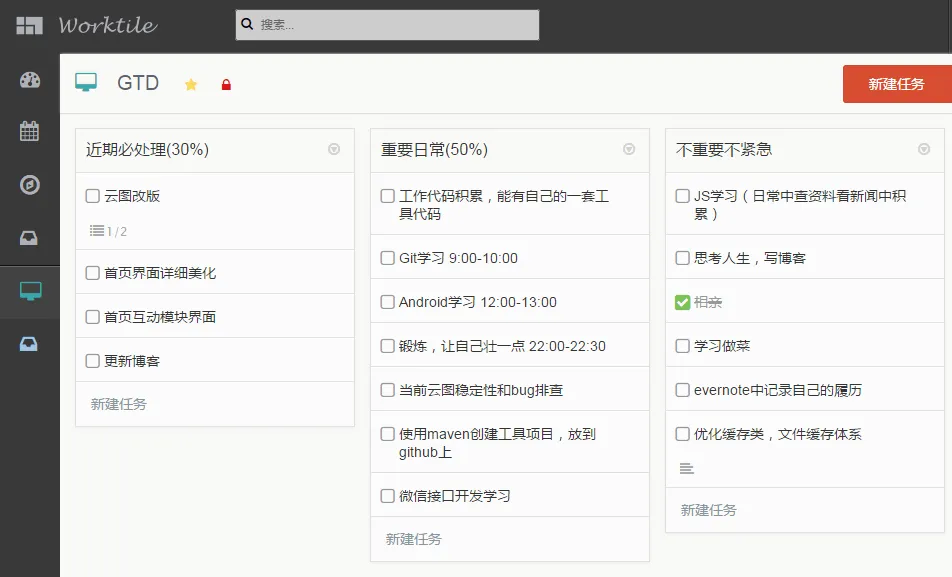The width and height of the screenshot is (952, 577).
Task: Open the 不重要不紧急 list dropdown menu
Action: [x=924, y=149]
